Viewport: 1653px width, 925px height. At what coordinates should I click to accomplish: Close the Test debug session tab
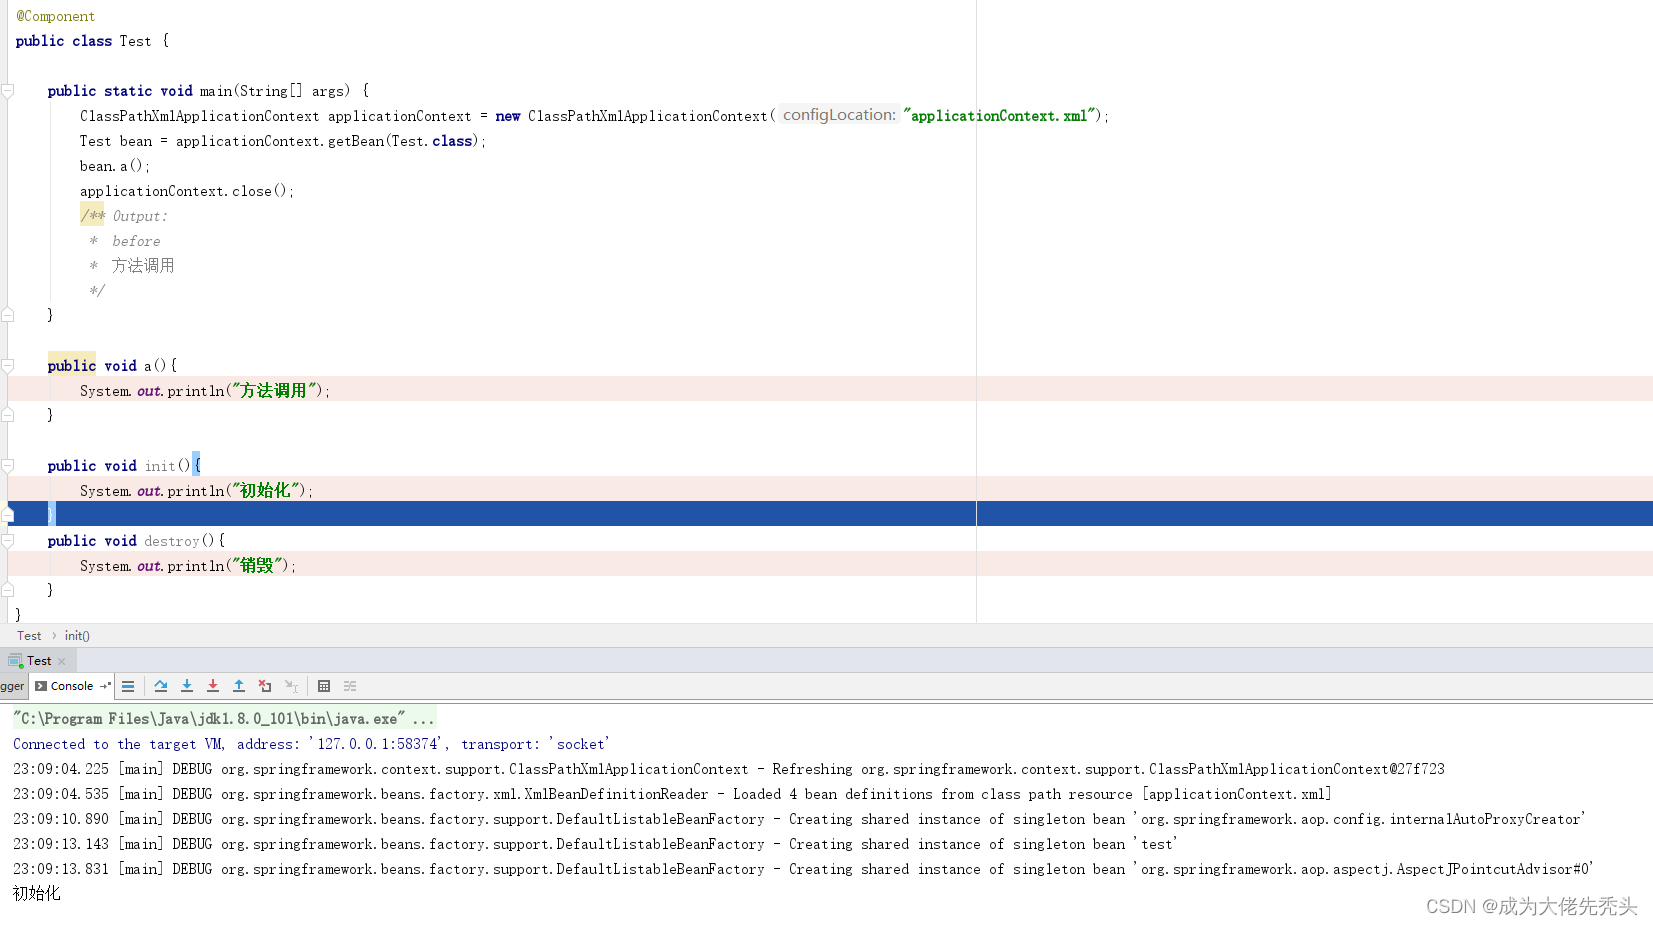pos(62,661)
